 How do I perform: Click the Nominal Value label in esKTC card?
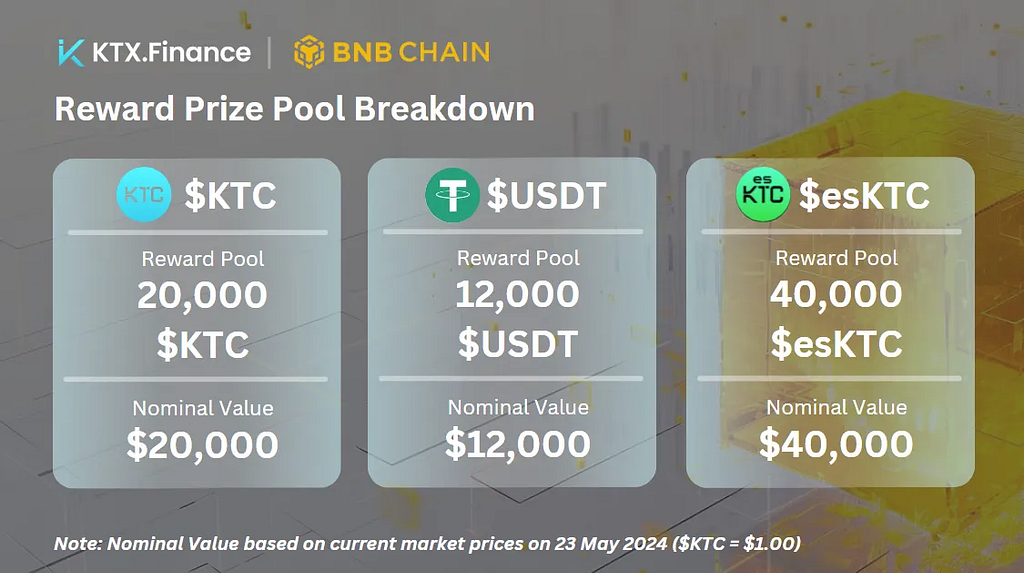tap(837, 408)
